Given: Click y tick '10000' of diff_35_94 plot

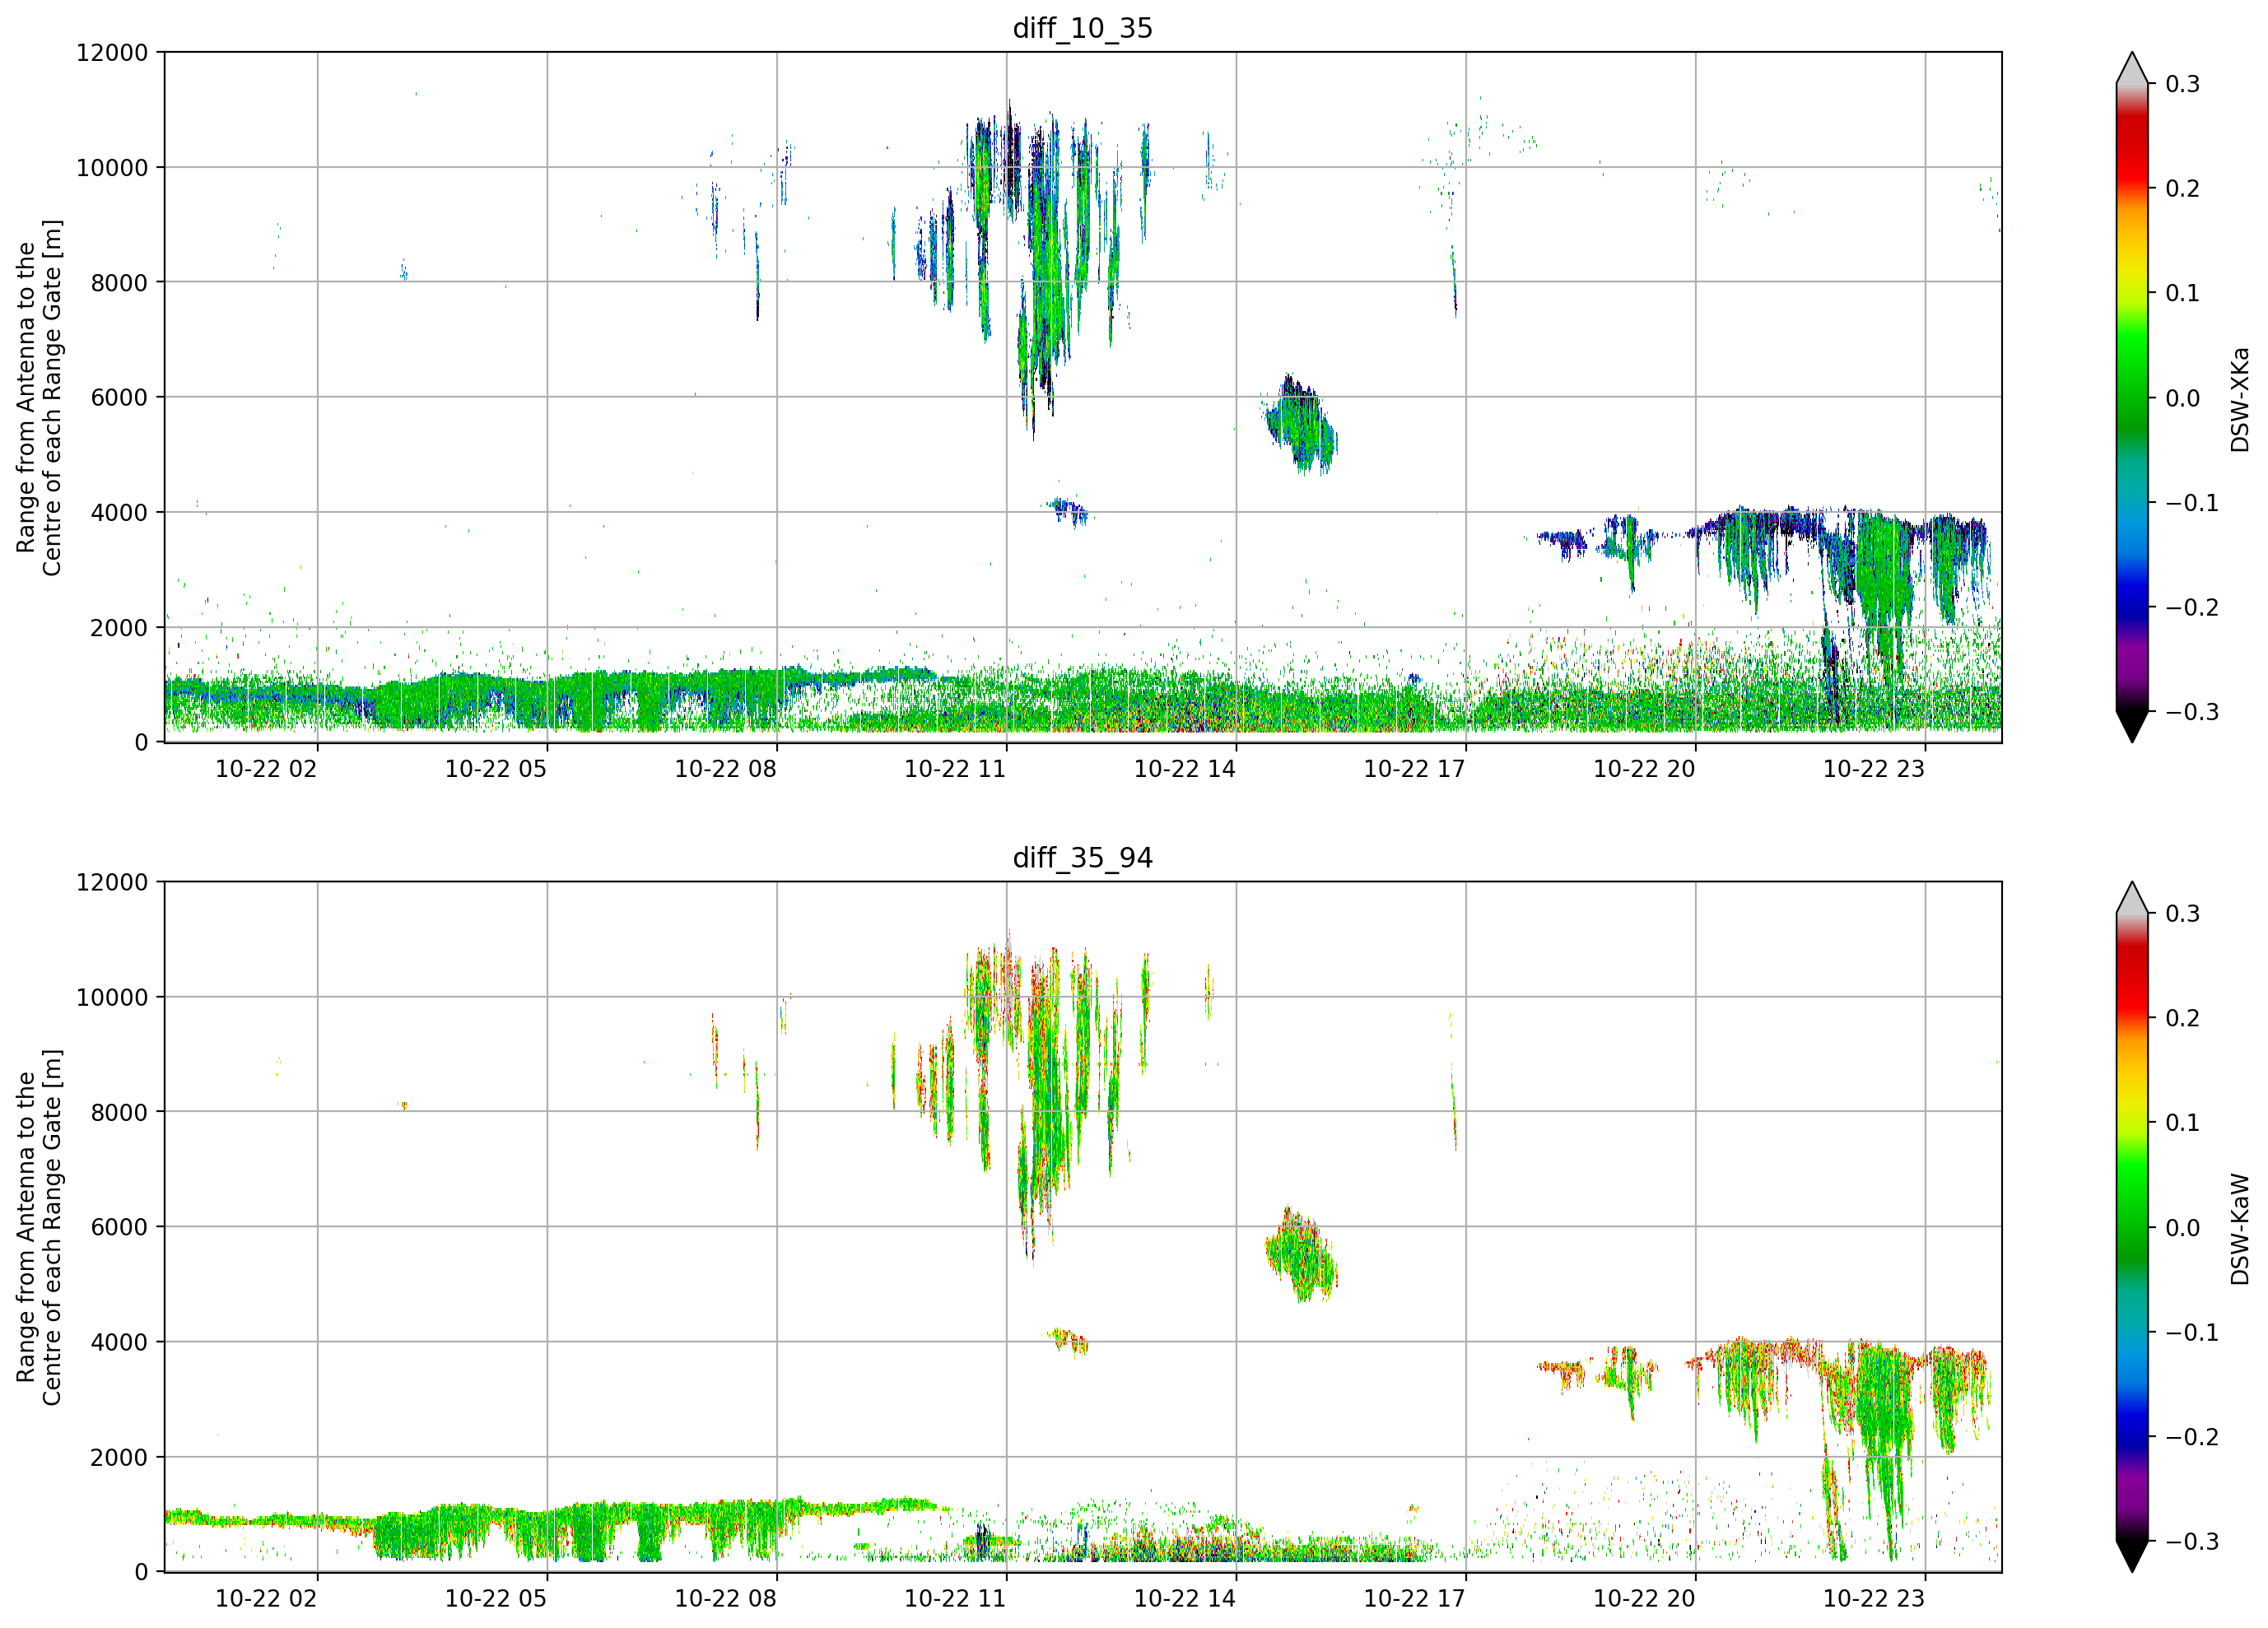Looking at the screenshot, I should click(x=112, y=997).
